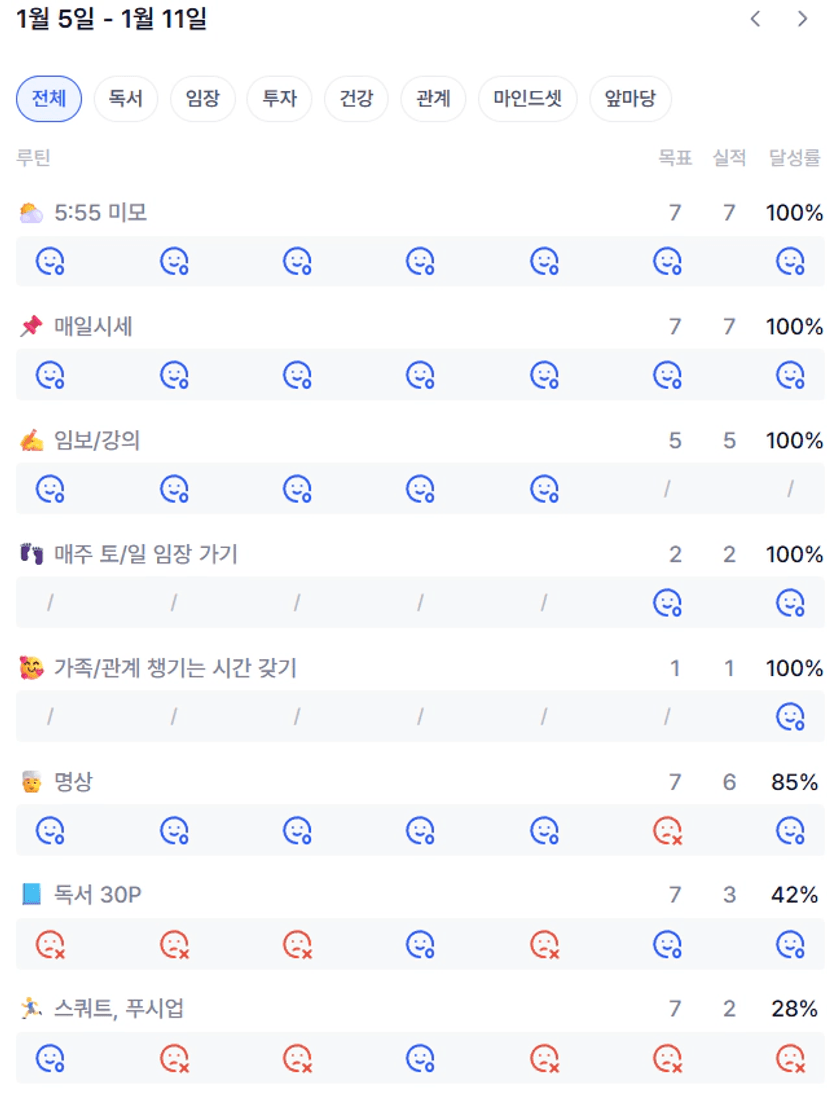Go to the previous week

click(x=756, y=19)
